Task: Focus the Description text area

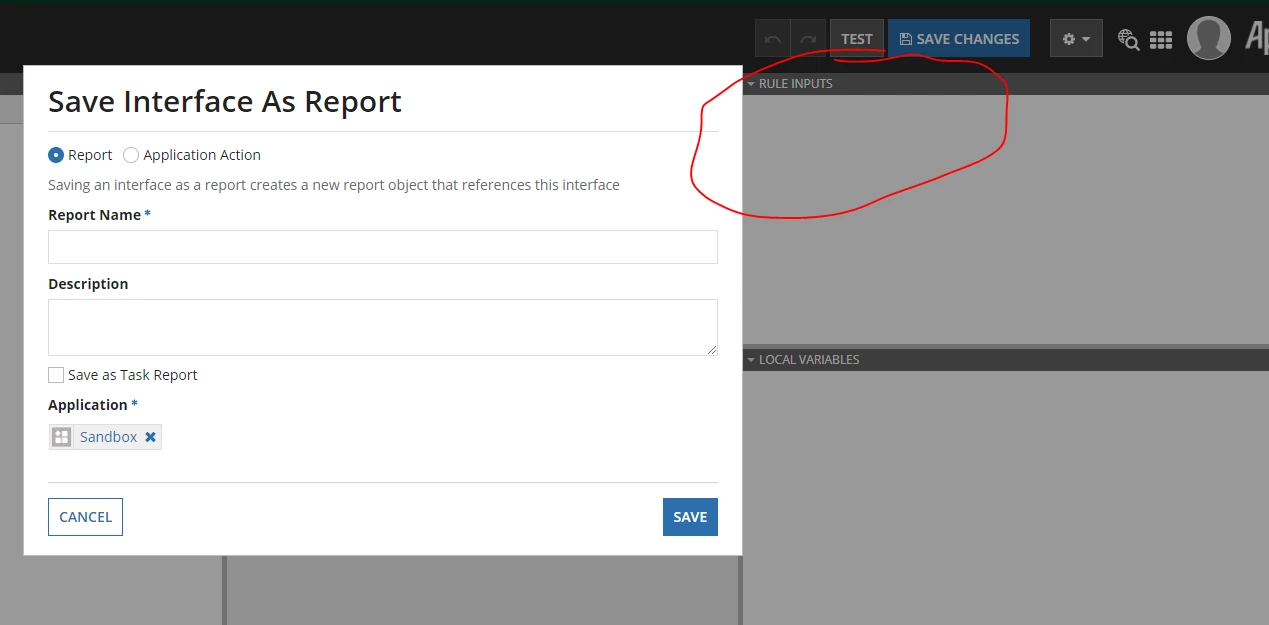Action: tap(383, 327)
